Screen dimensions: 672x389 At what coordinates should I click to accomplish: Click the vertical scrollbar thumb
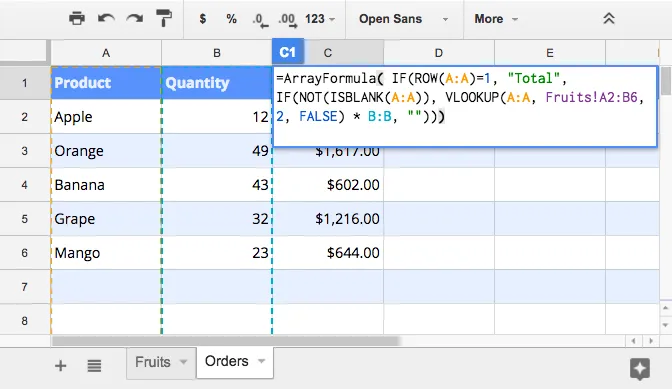coord(666,81)
